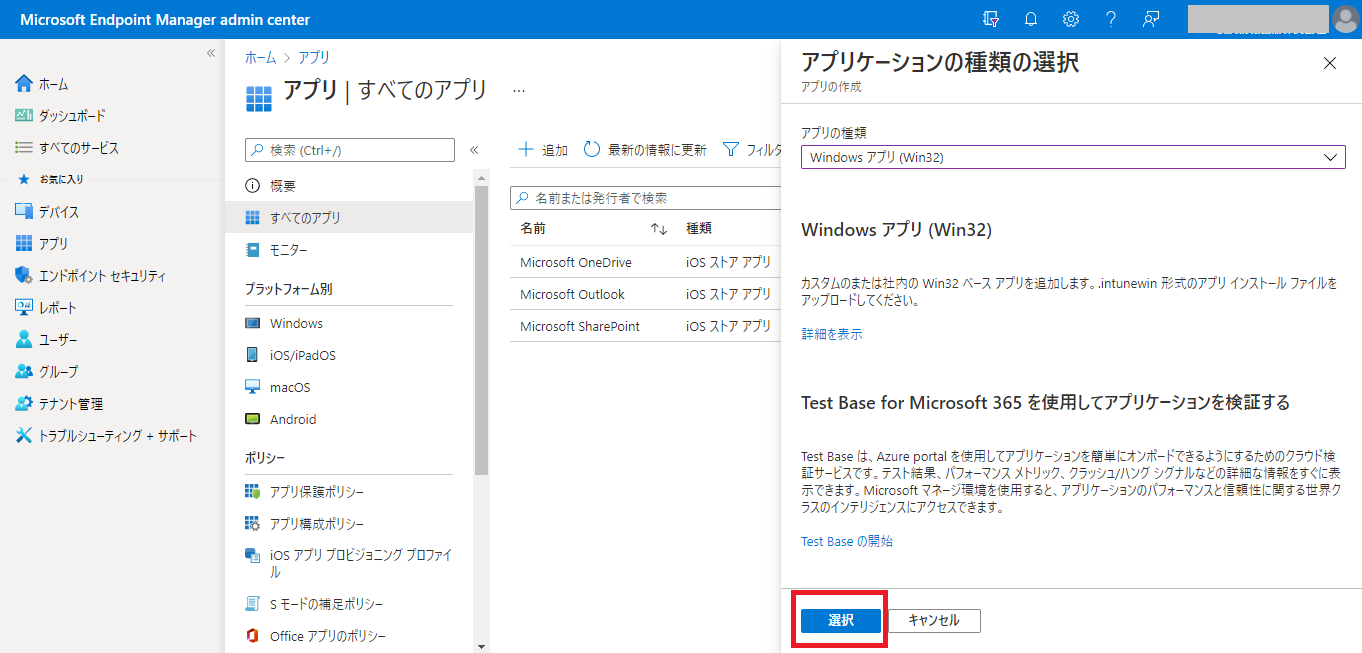Click the 詳細を表示 link
Screen dimensions: 1362x653
click(832, 334)
